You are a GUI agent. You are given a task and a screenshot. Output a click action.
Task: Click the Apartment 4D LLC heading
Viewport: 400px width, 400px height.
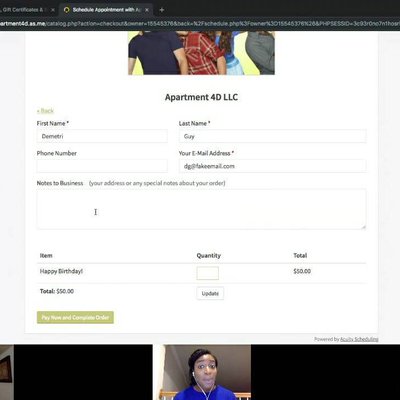tap(201, 97)
